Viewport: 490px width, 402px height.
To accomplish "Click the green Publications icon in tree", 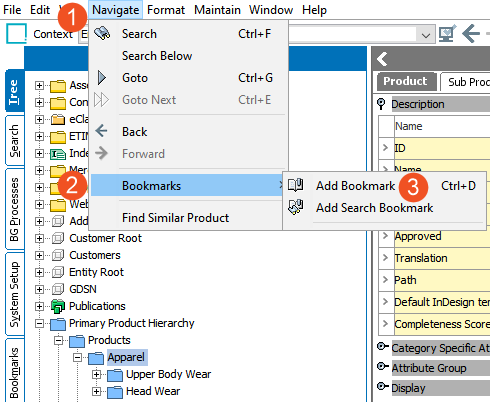I will tap(58, 306).
